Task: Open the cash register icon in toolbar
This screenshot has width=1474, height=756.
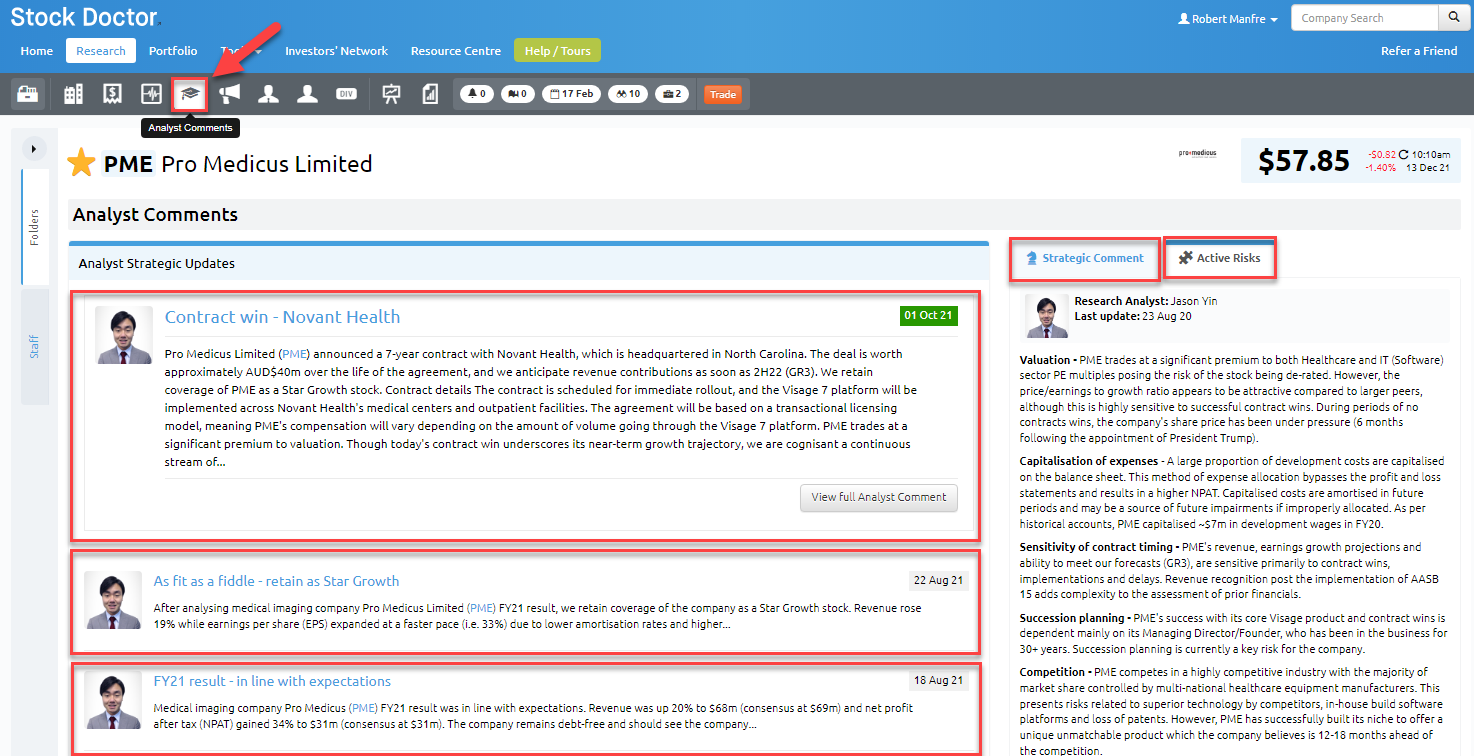Action: [28, 94]
